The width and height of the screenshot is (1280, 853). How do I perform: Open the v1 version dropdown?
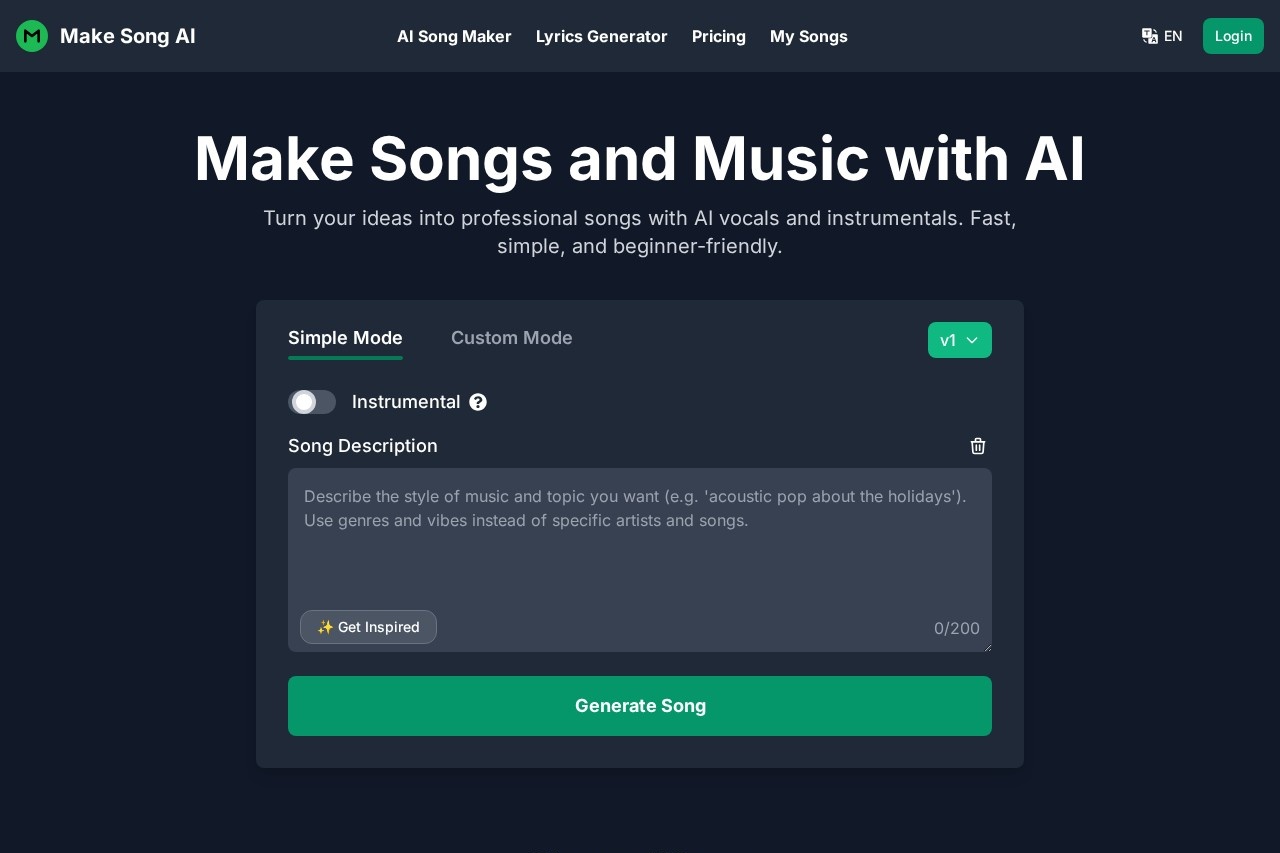(958, 340)
